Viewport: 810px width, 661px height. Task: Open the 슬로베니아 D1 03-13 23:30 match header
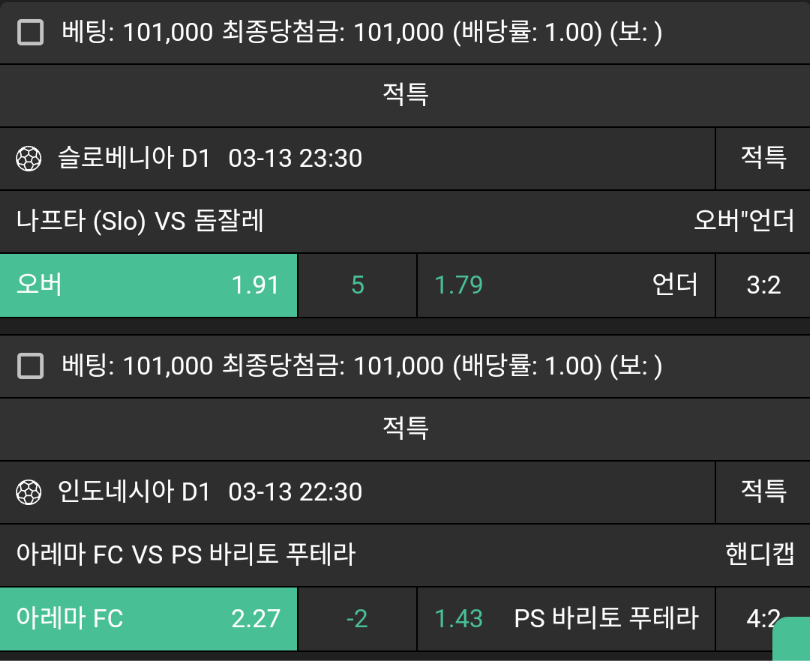[x=210, y=158]
